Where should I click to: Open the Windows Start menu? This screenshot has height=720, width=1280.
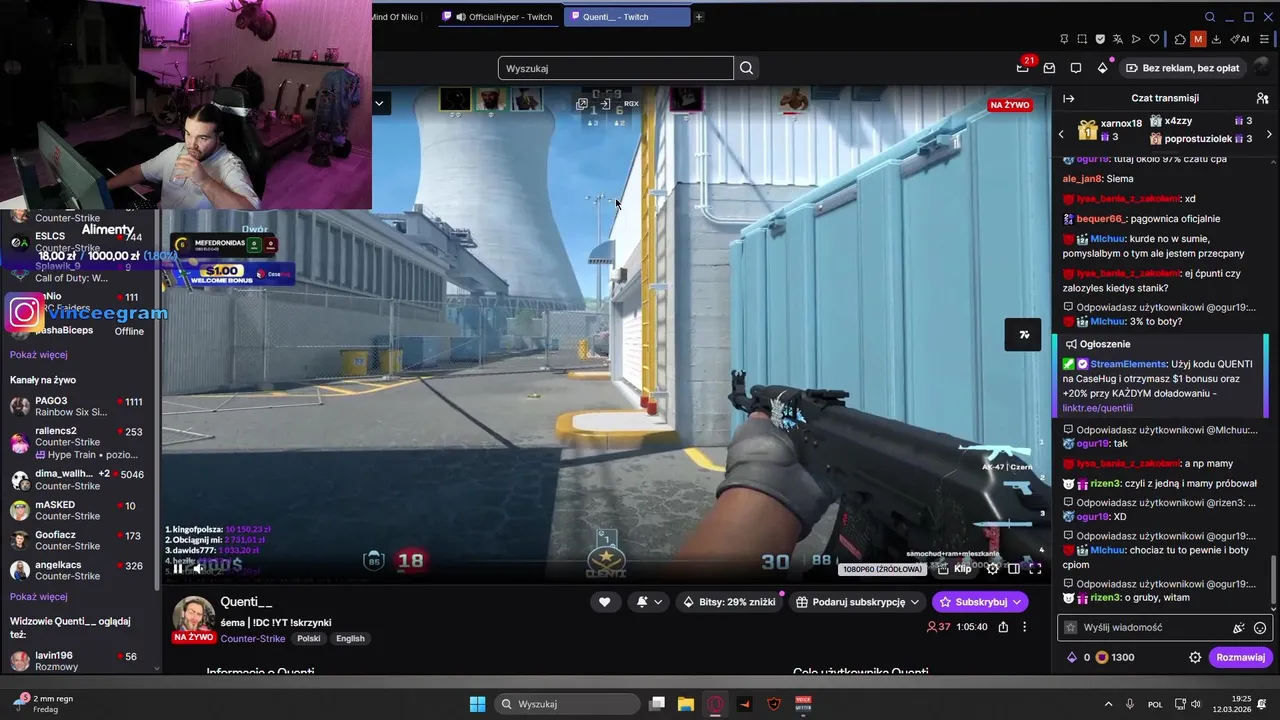(478, 704)
